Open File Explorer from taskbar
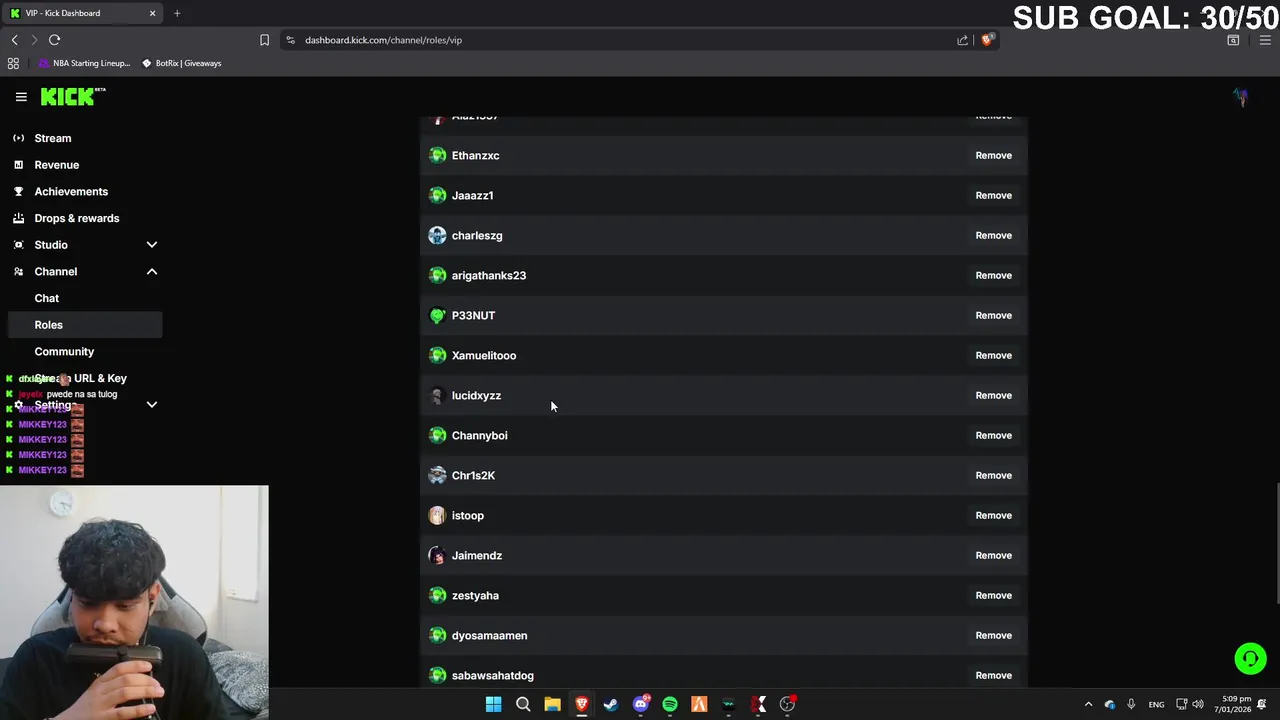 (552, 704)
